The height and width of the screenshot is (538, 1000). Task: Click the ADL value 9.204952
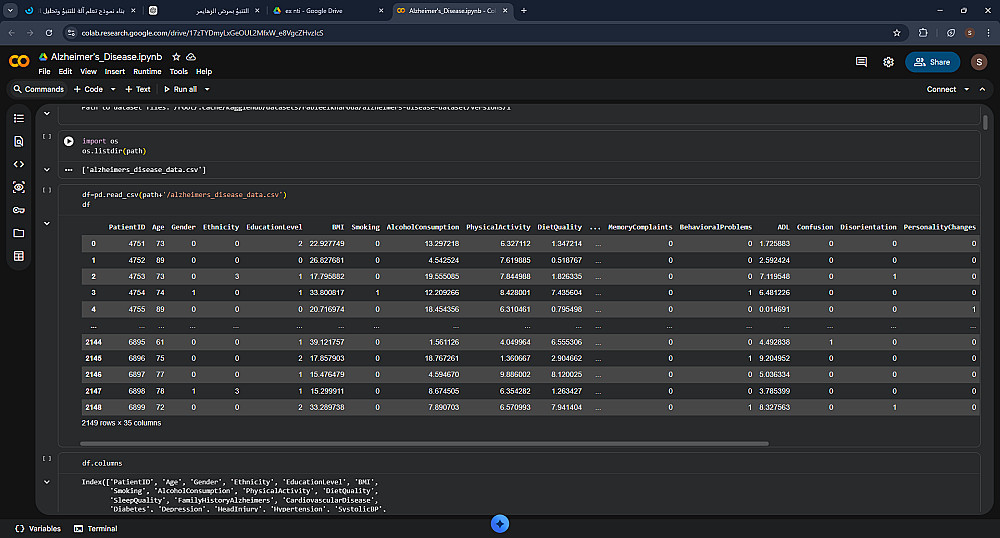[x=774, y=358]
